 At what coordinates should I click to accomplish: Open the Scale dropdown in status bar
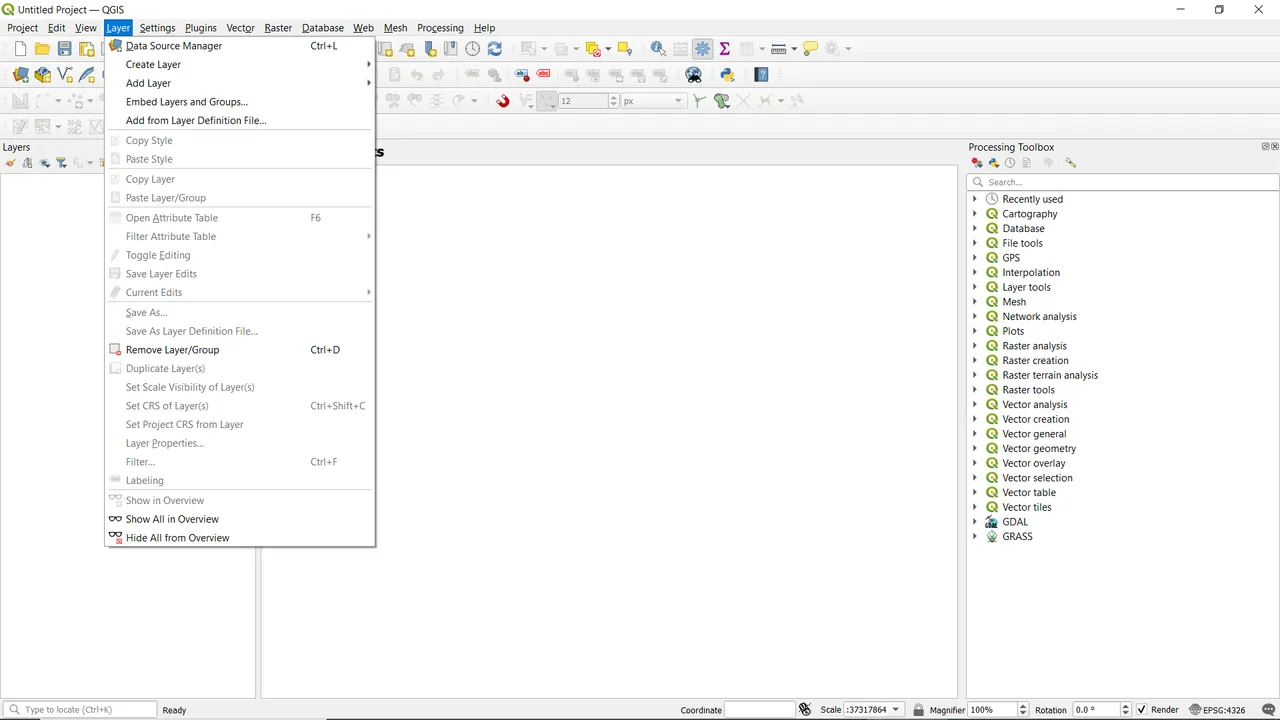(x=895, y=710)
